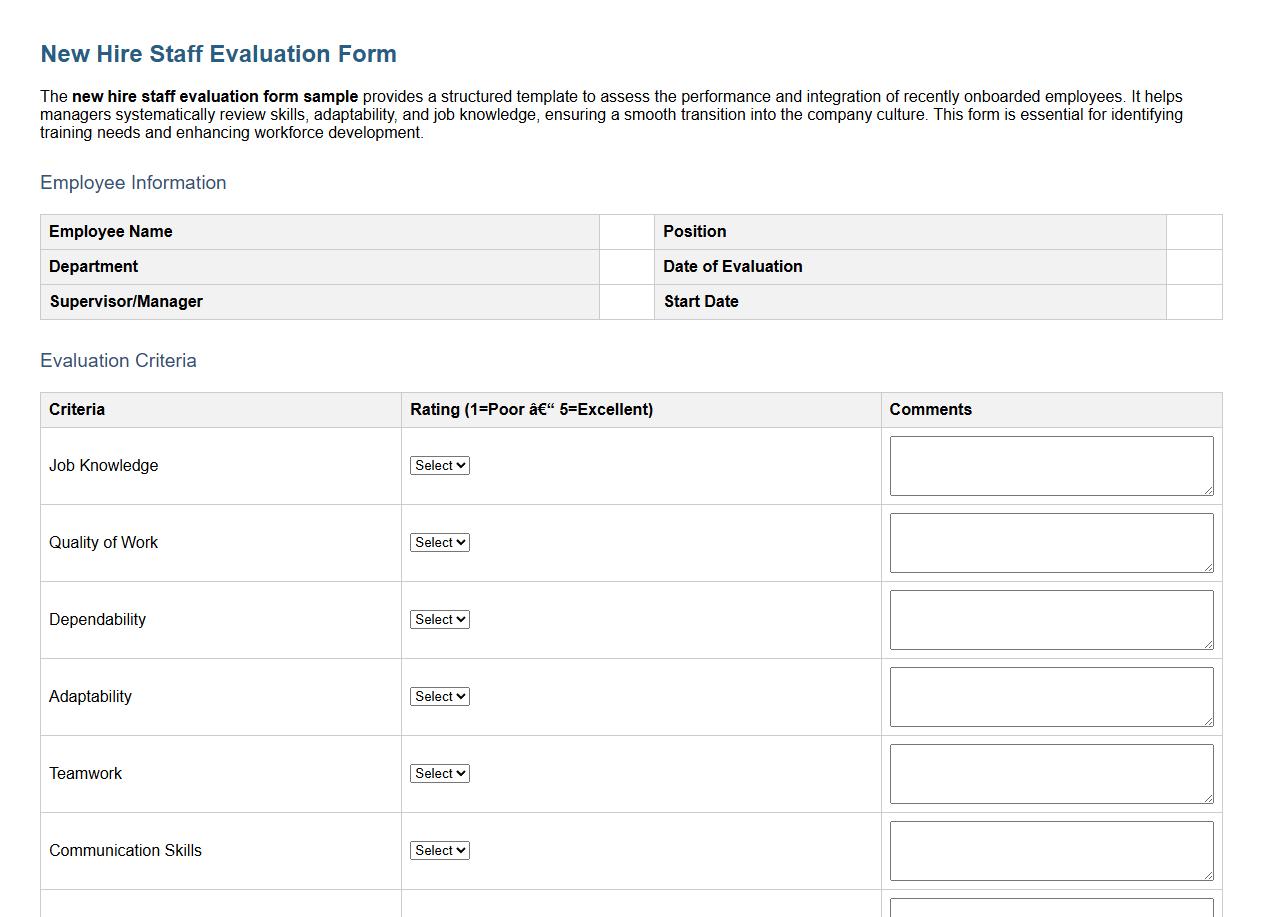Click the Dependability comments box
The height and width of the screenshot is (917, 1263).
coord(1050,619)
